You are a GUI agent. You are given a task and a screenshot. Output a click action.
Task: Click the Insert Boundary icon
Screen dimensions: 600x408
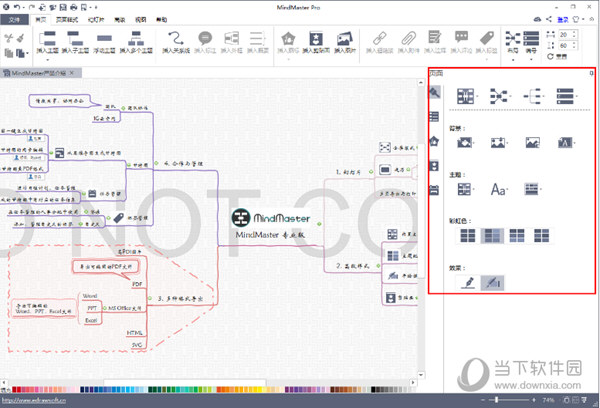232,38
